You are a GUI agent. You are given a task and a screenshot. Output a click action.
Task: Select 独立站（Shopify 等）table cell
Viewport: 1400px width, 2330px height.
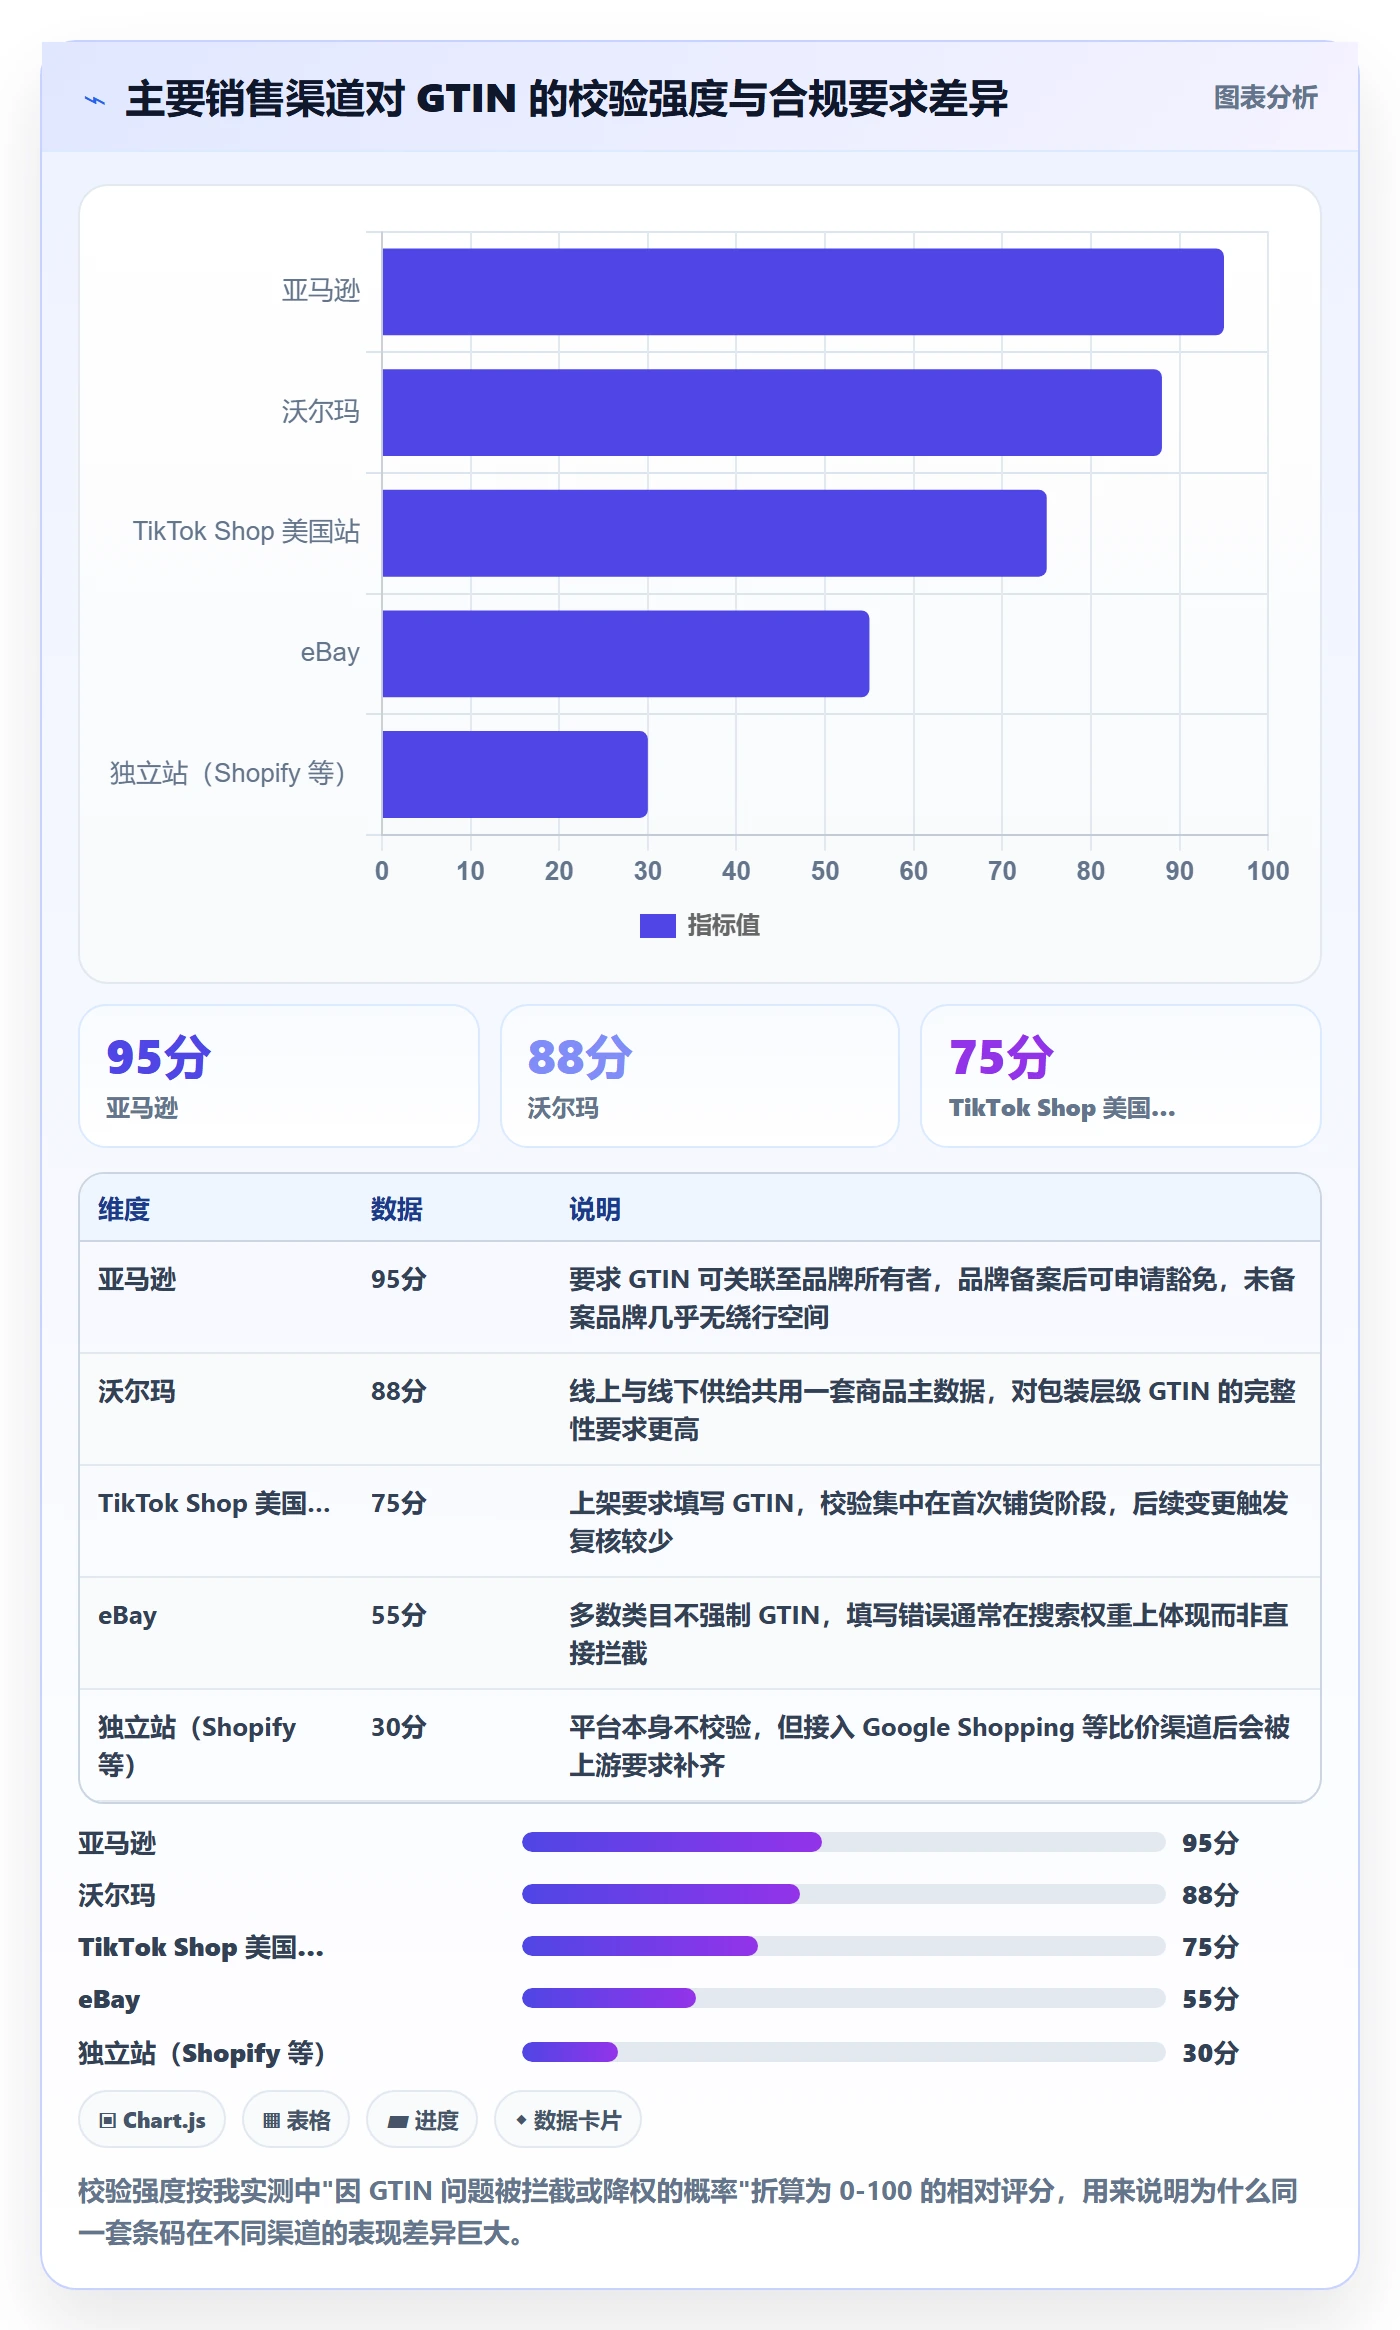197,1746
